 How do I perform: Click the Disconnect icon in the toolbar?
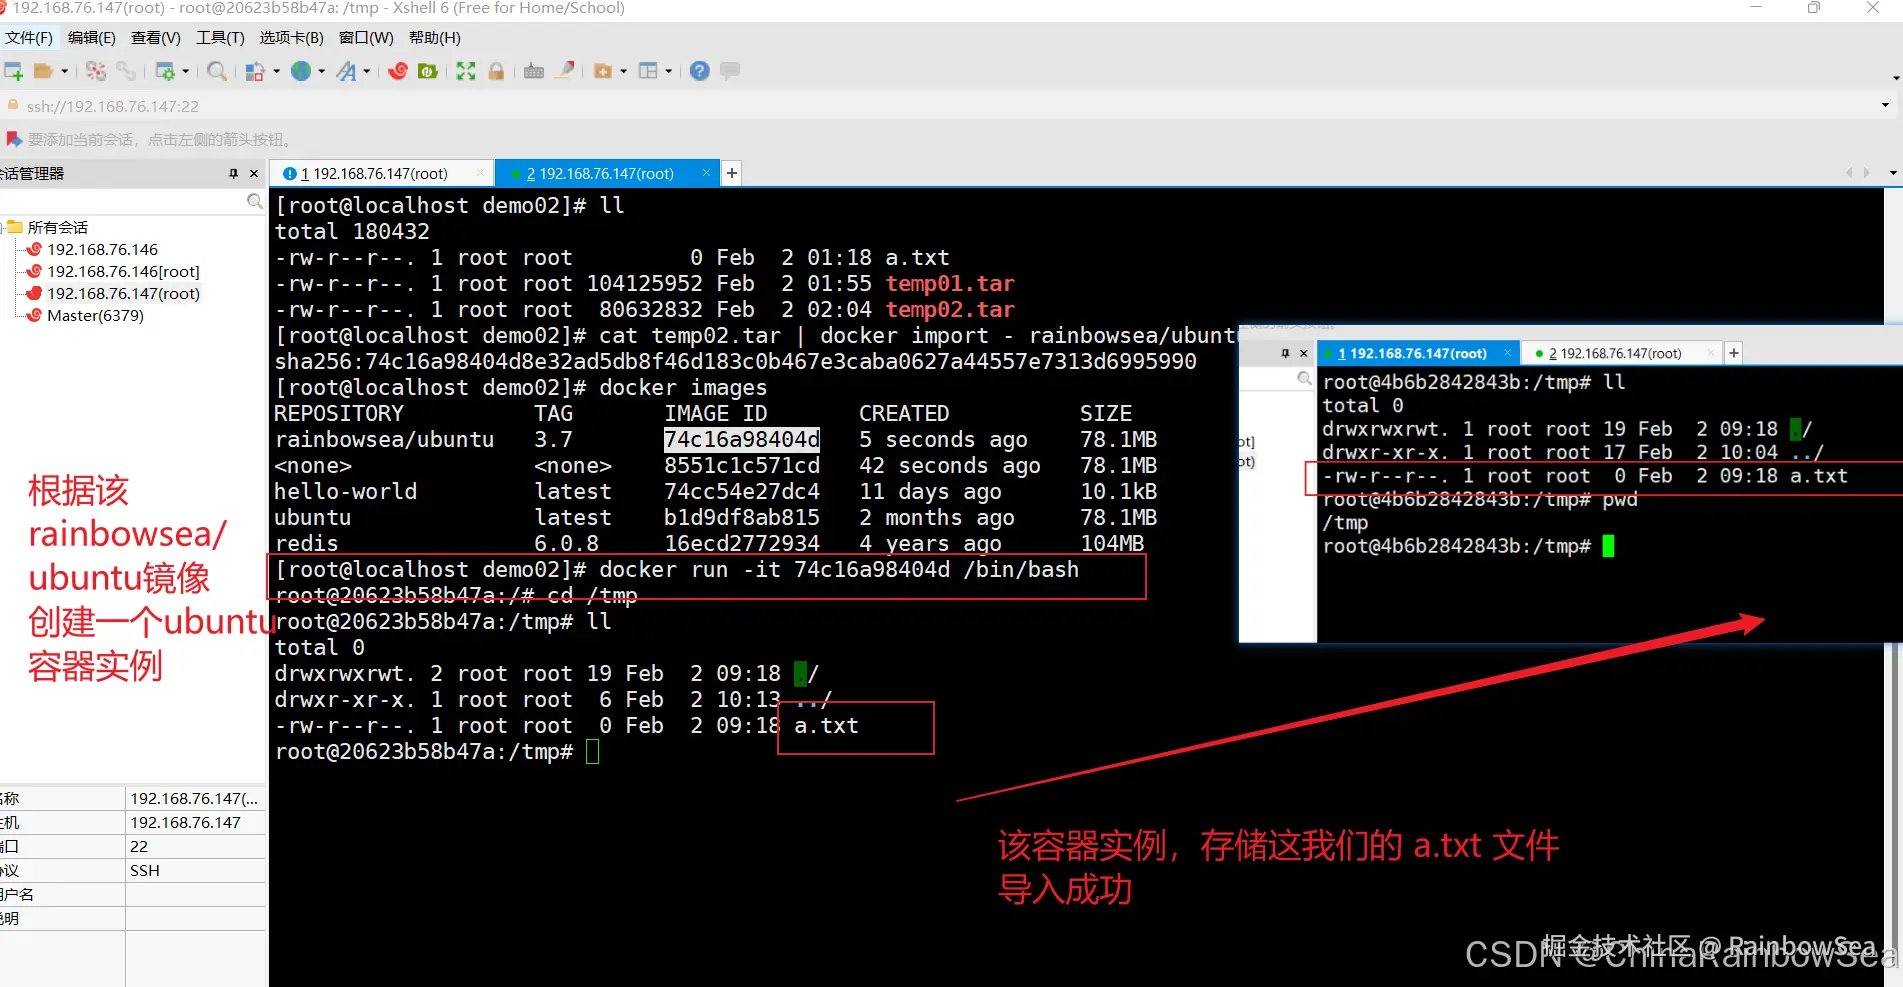pos(96,71)
